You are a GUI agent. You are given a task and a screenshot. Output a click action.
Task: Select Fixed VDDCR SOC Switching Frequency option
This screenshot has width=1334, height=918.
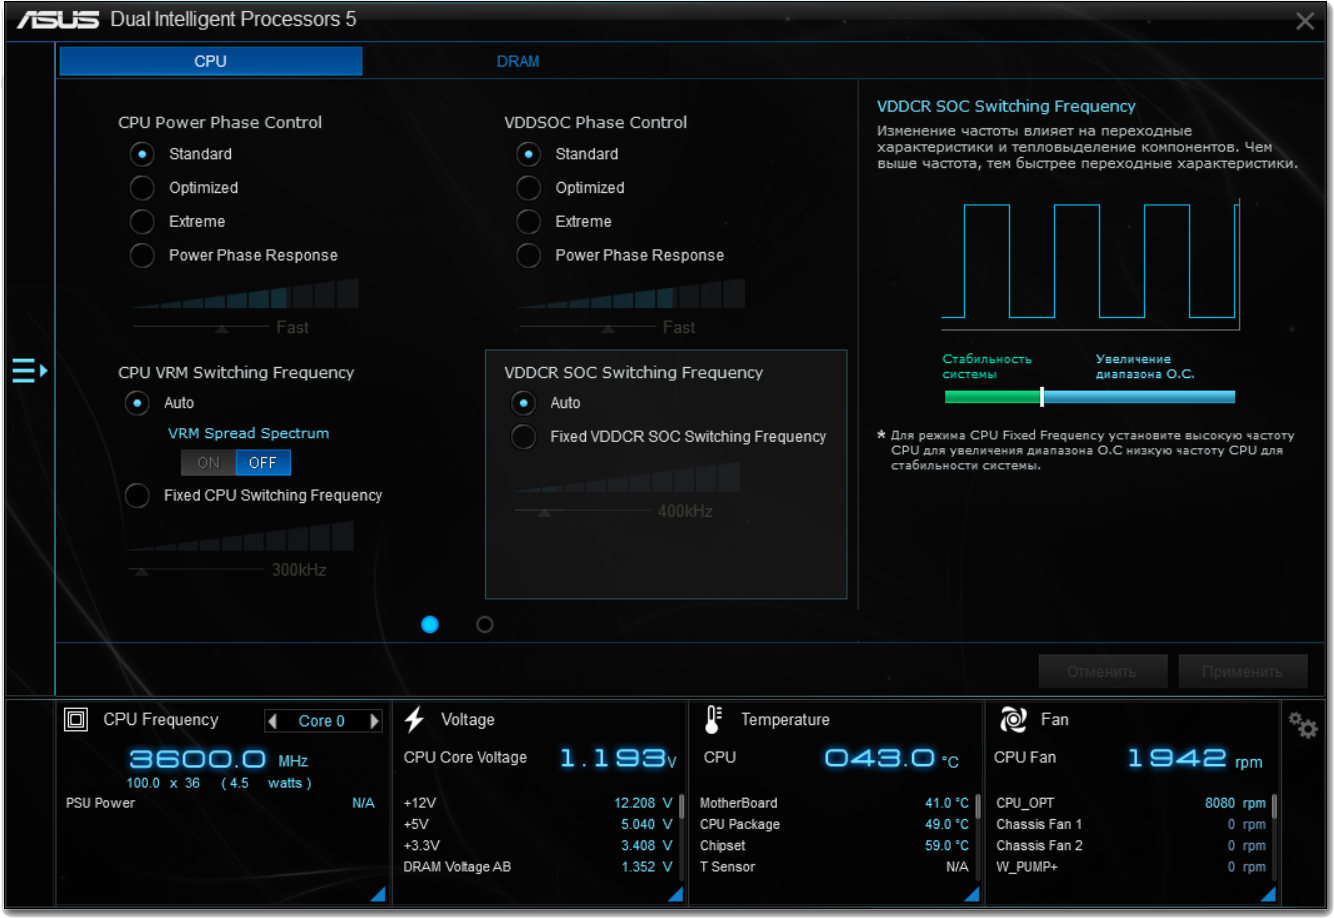[523, 437]
